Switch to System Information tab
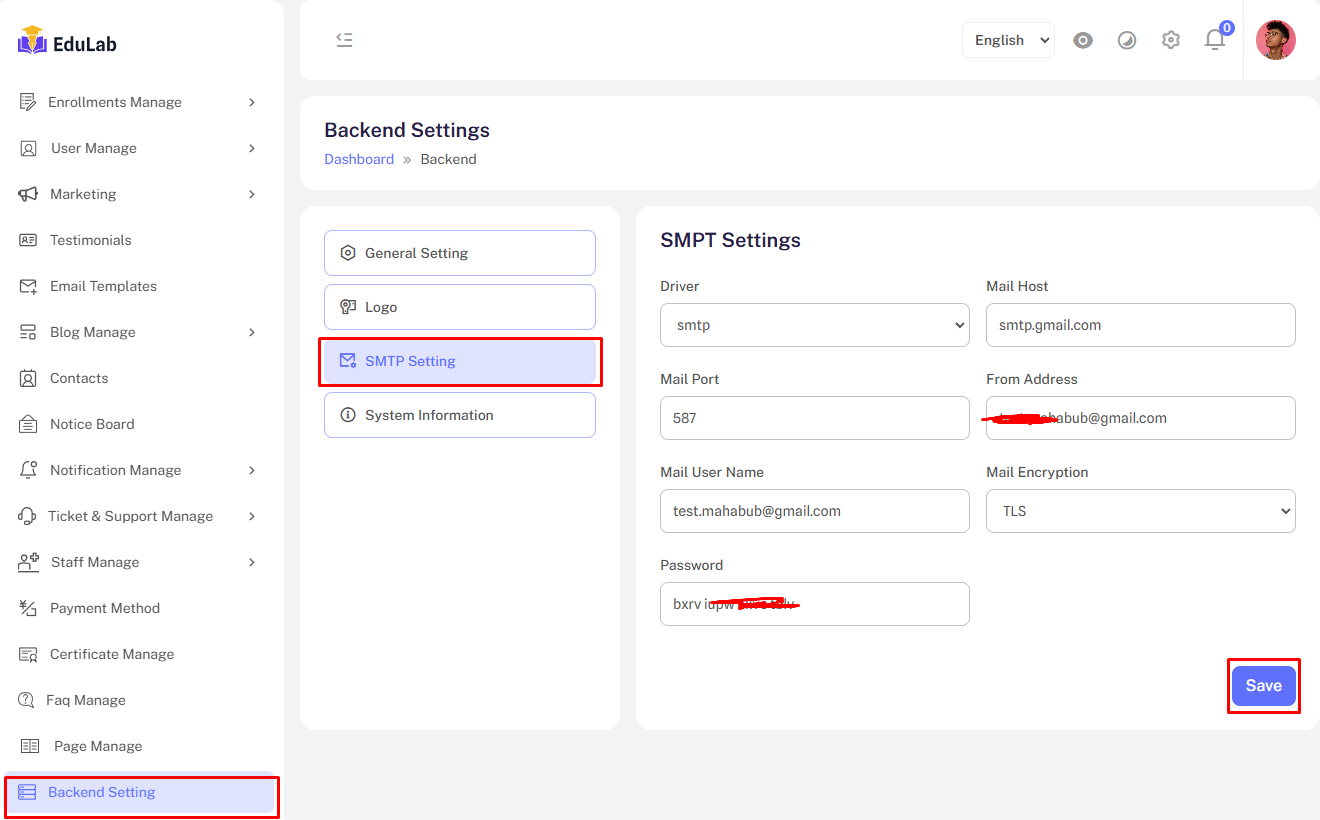 tap(459, 415)
